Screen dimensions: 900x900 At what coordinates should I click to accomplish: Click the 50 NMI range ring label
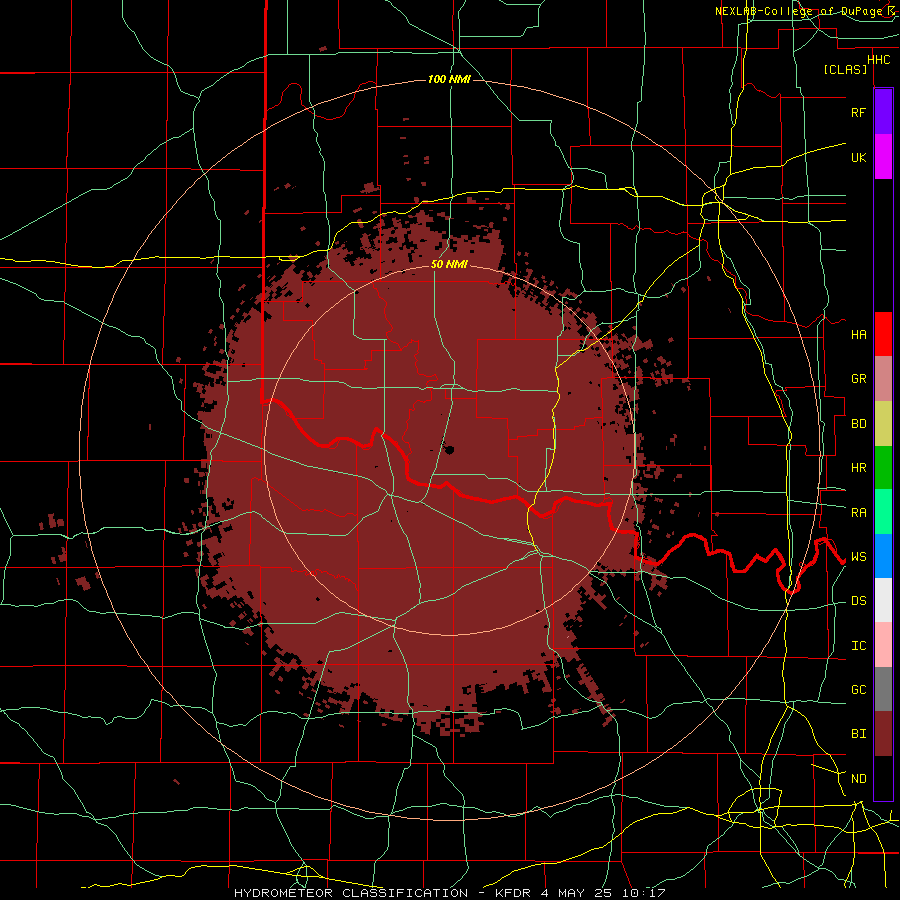coord(449,264)
